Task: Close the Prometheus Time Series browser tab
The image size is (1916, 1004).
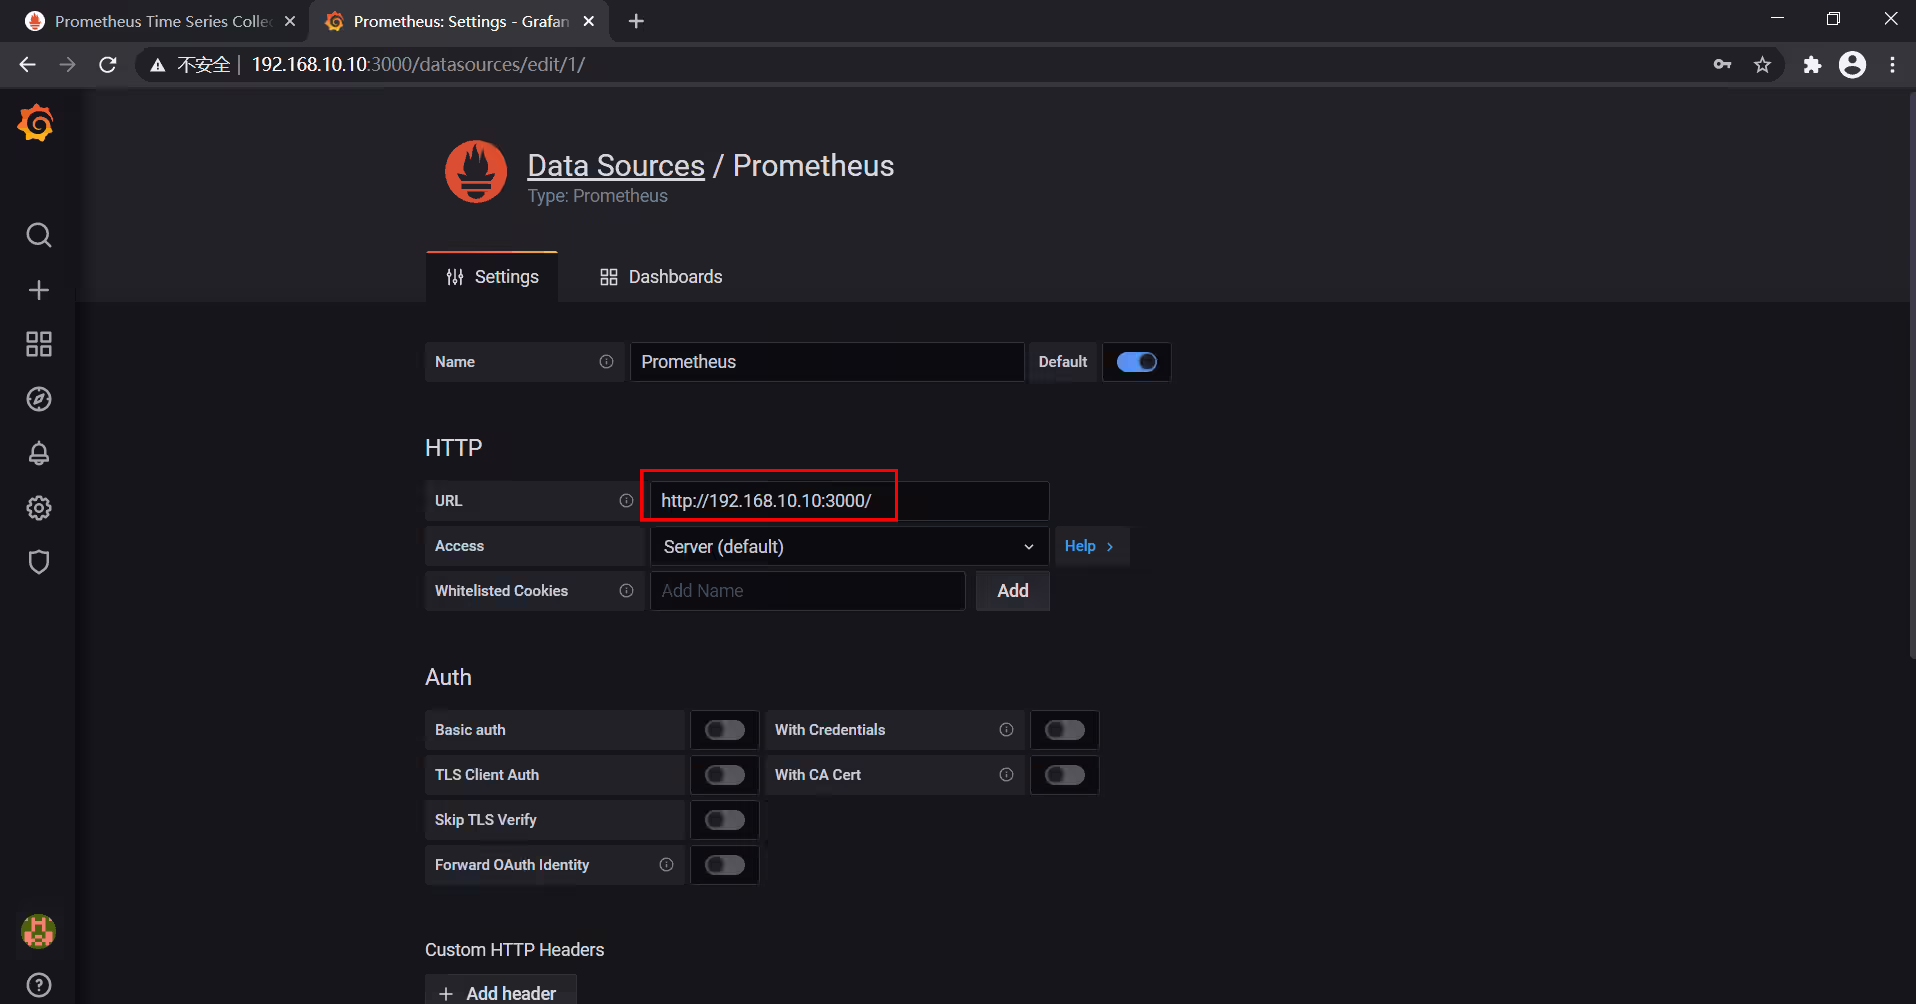Action: [x=290, y=21]
